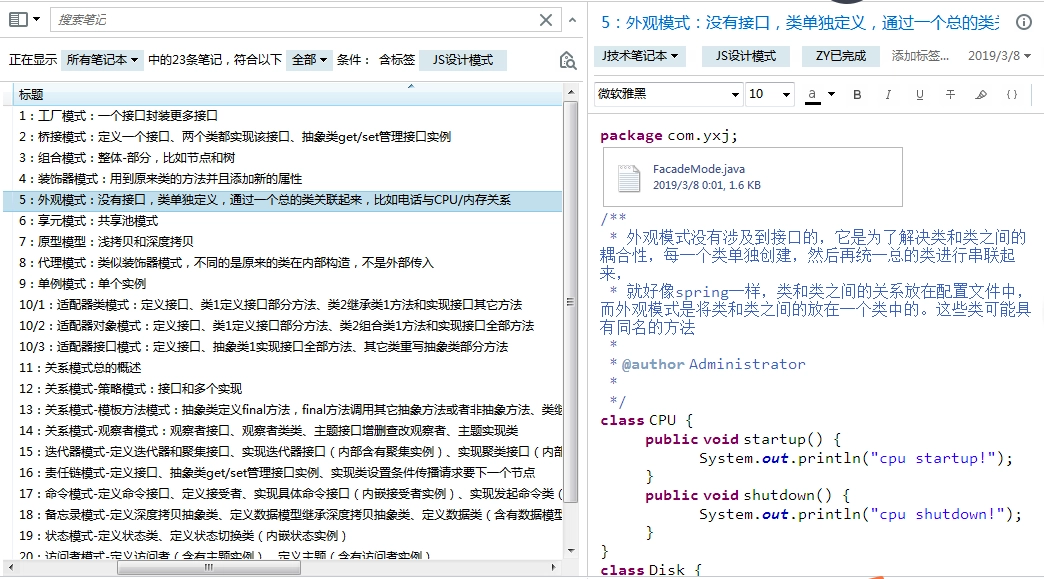This screenshot has width=1044, height=579.
Task: Select the bold formatting icon
Action: tap(857, 94)
